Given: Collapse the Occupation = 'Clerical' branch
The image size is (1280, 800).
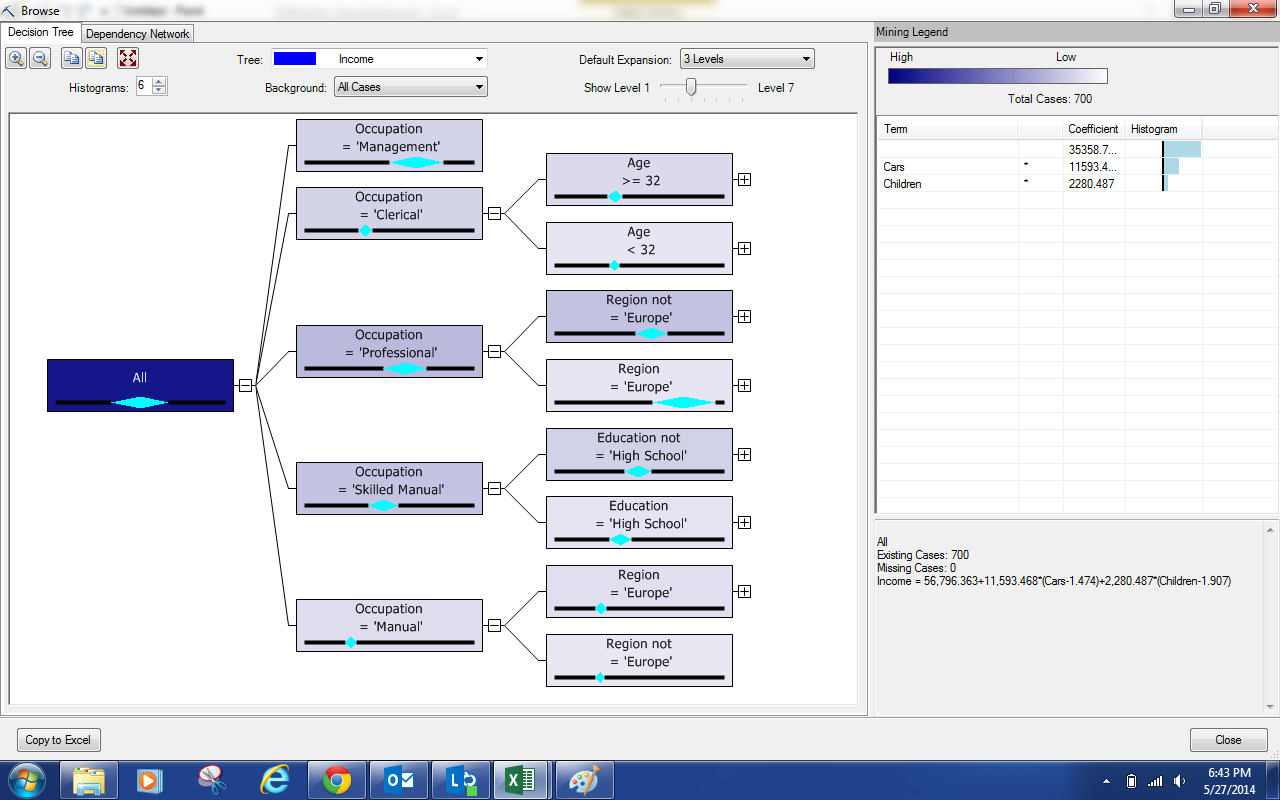Looking at the screenshot, I should click(x=494, y=213).
